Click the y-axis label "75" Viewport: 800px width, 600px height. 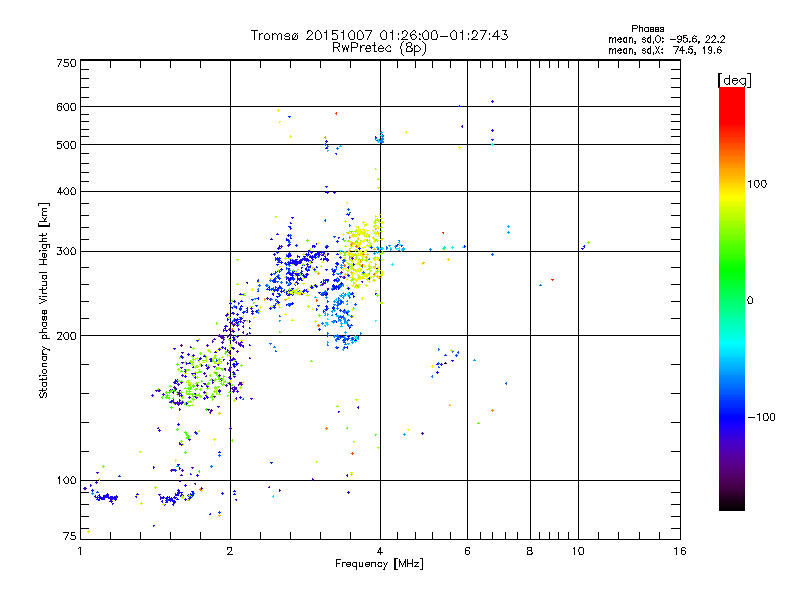70,536
